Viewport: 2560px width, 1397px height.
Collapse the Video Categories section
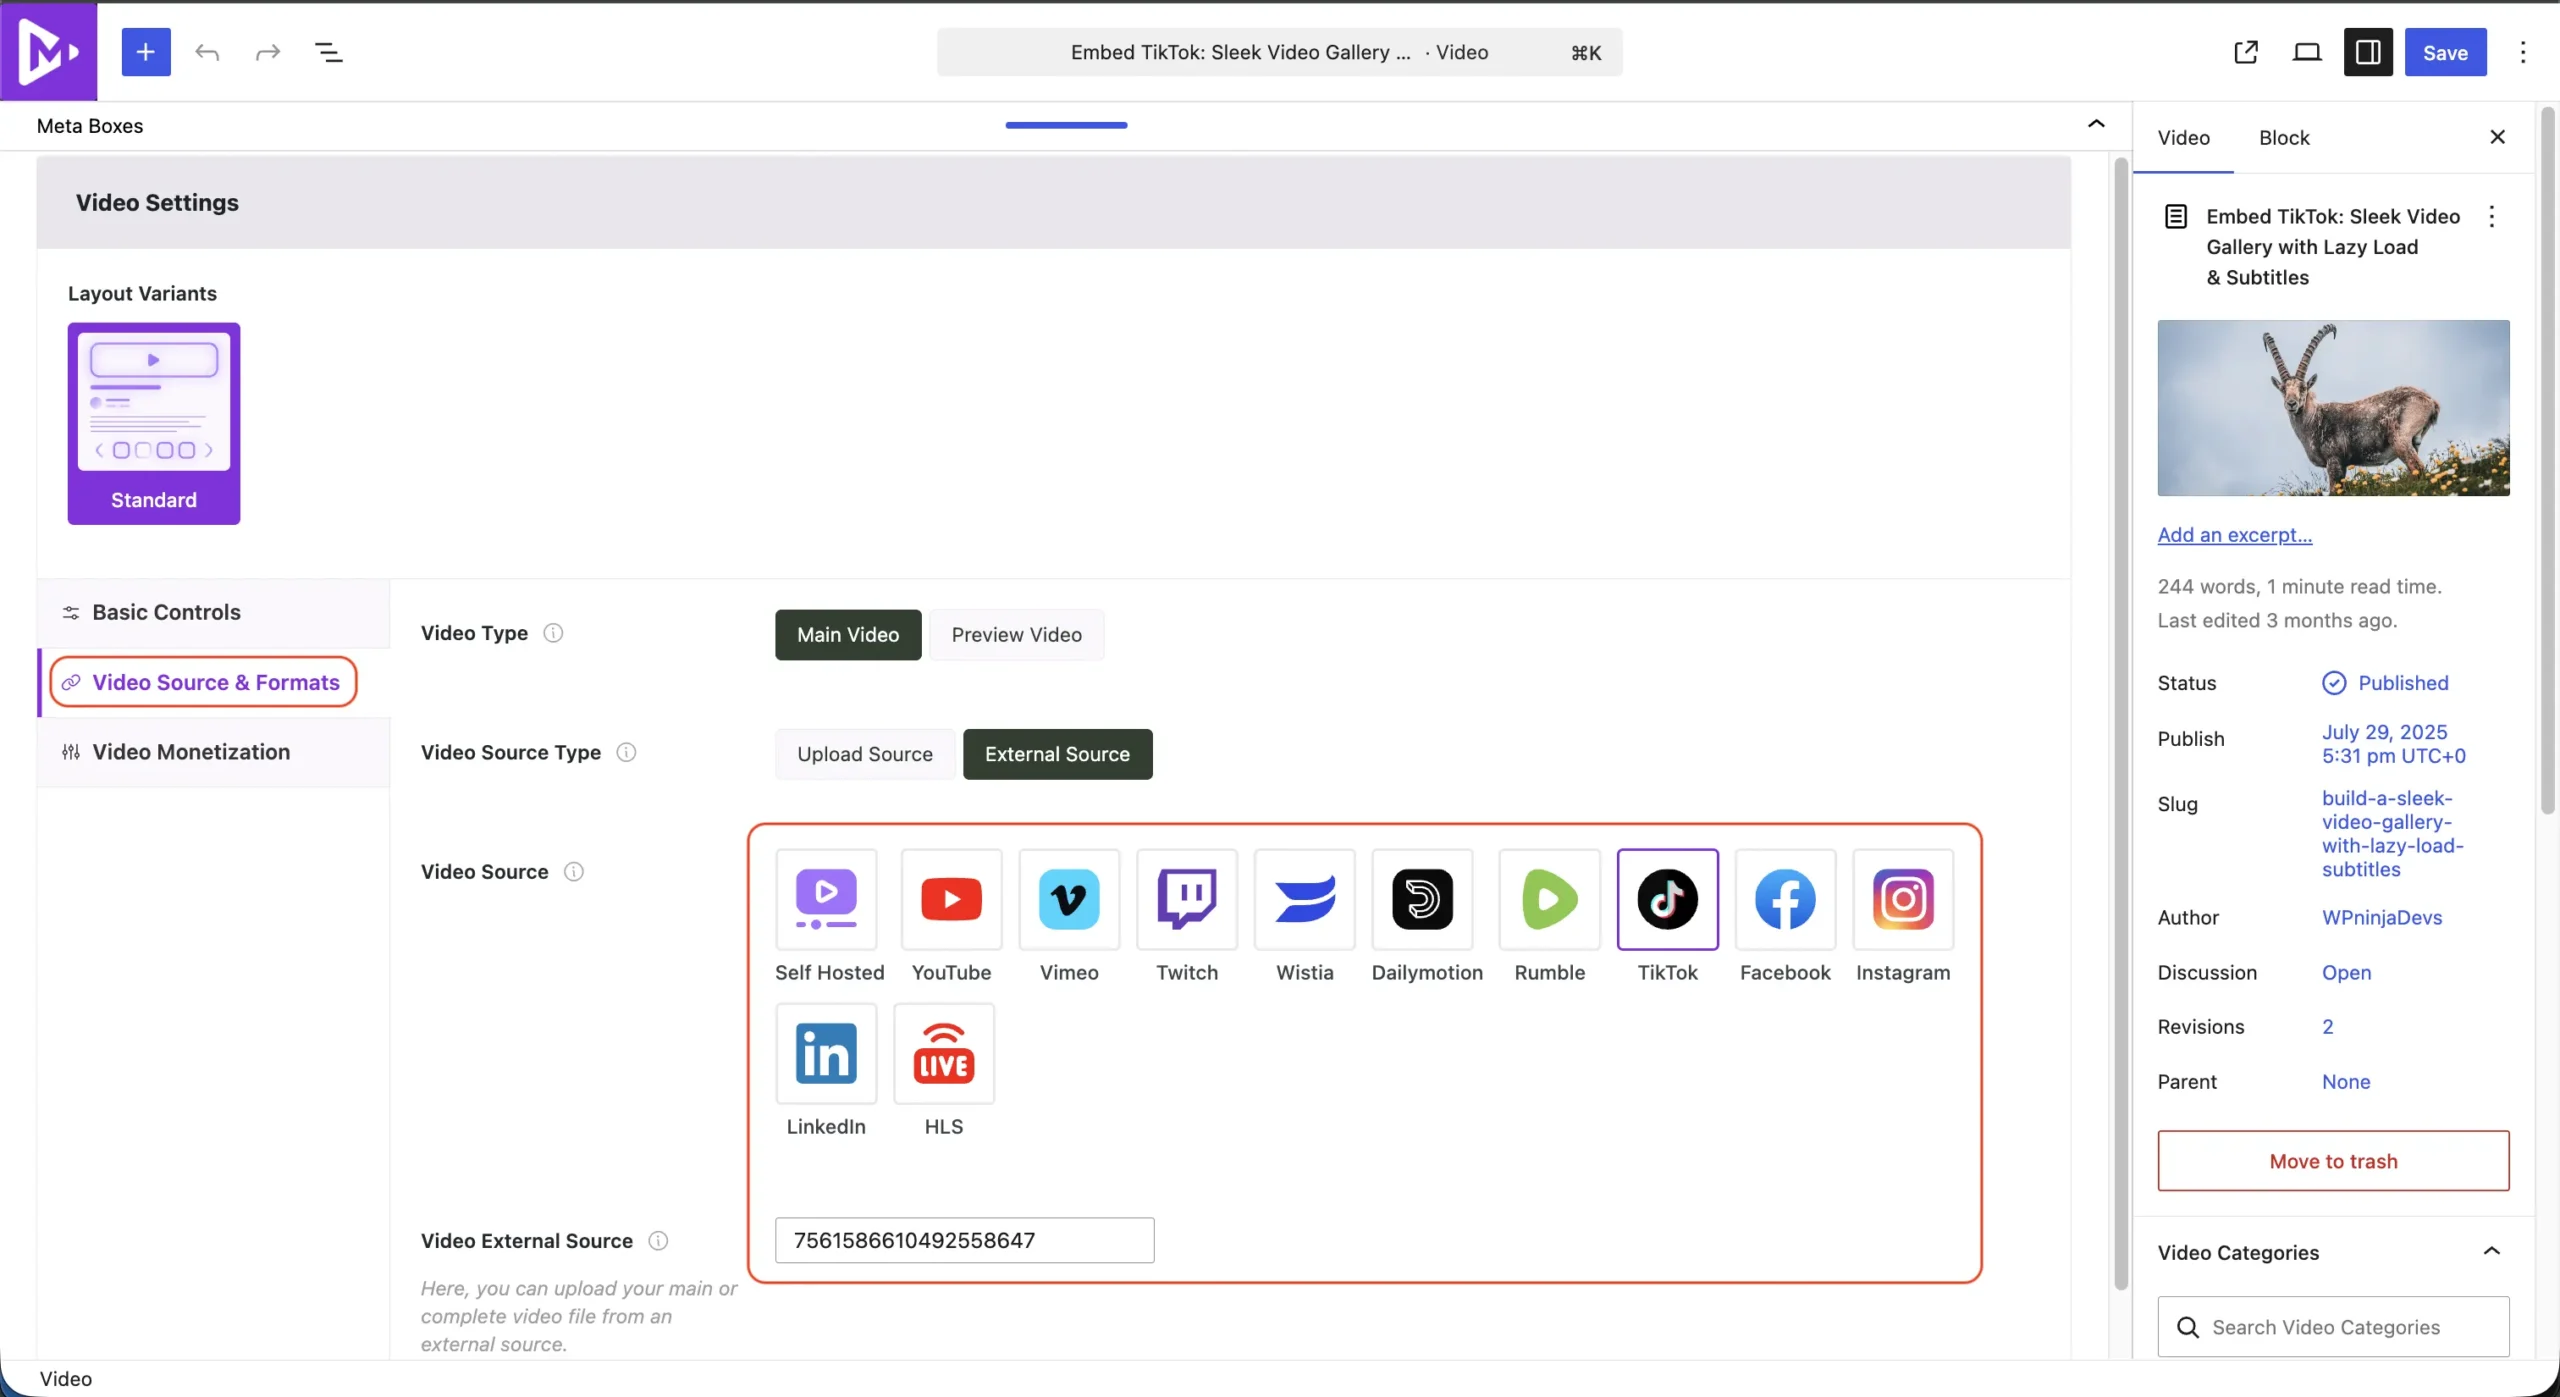[x=2492, y=1252]
